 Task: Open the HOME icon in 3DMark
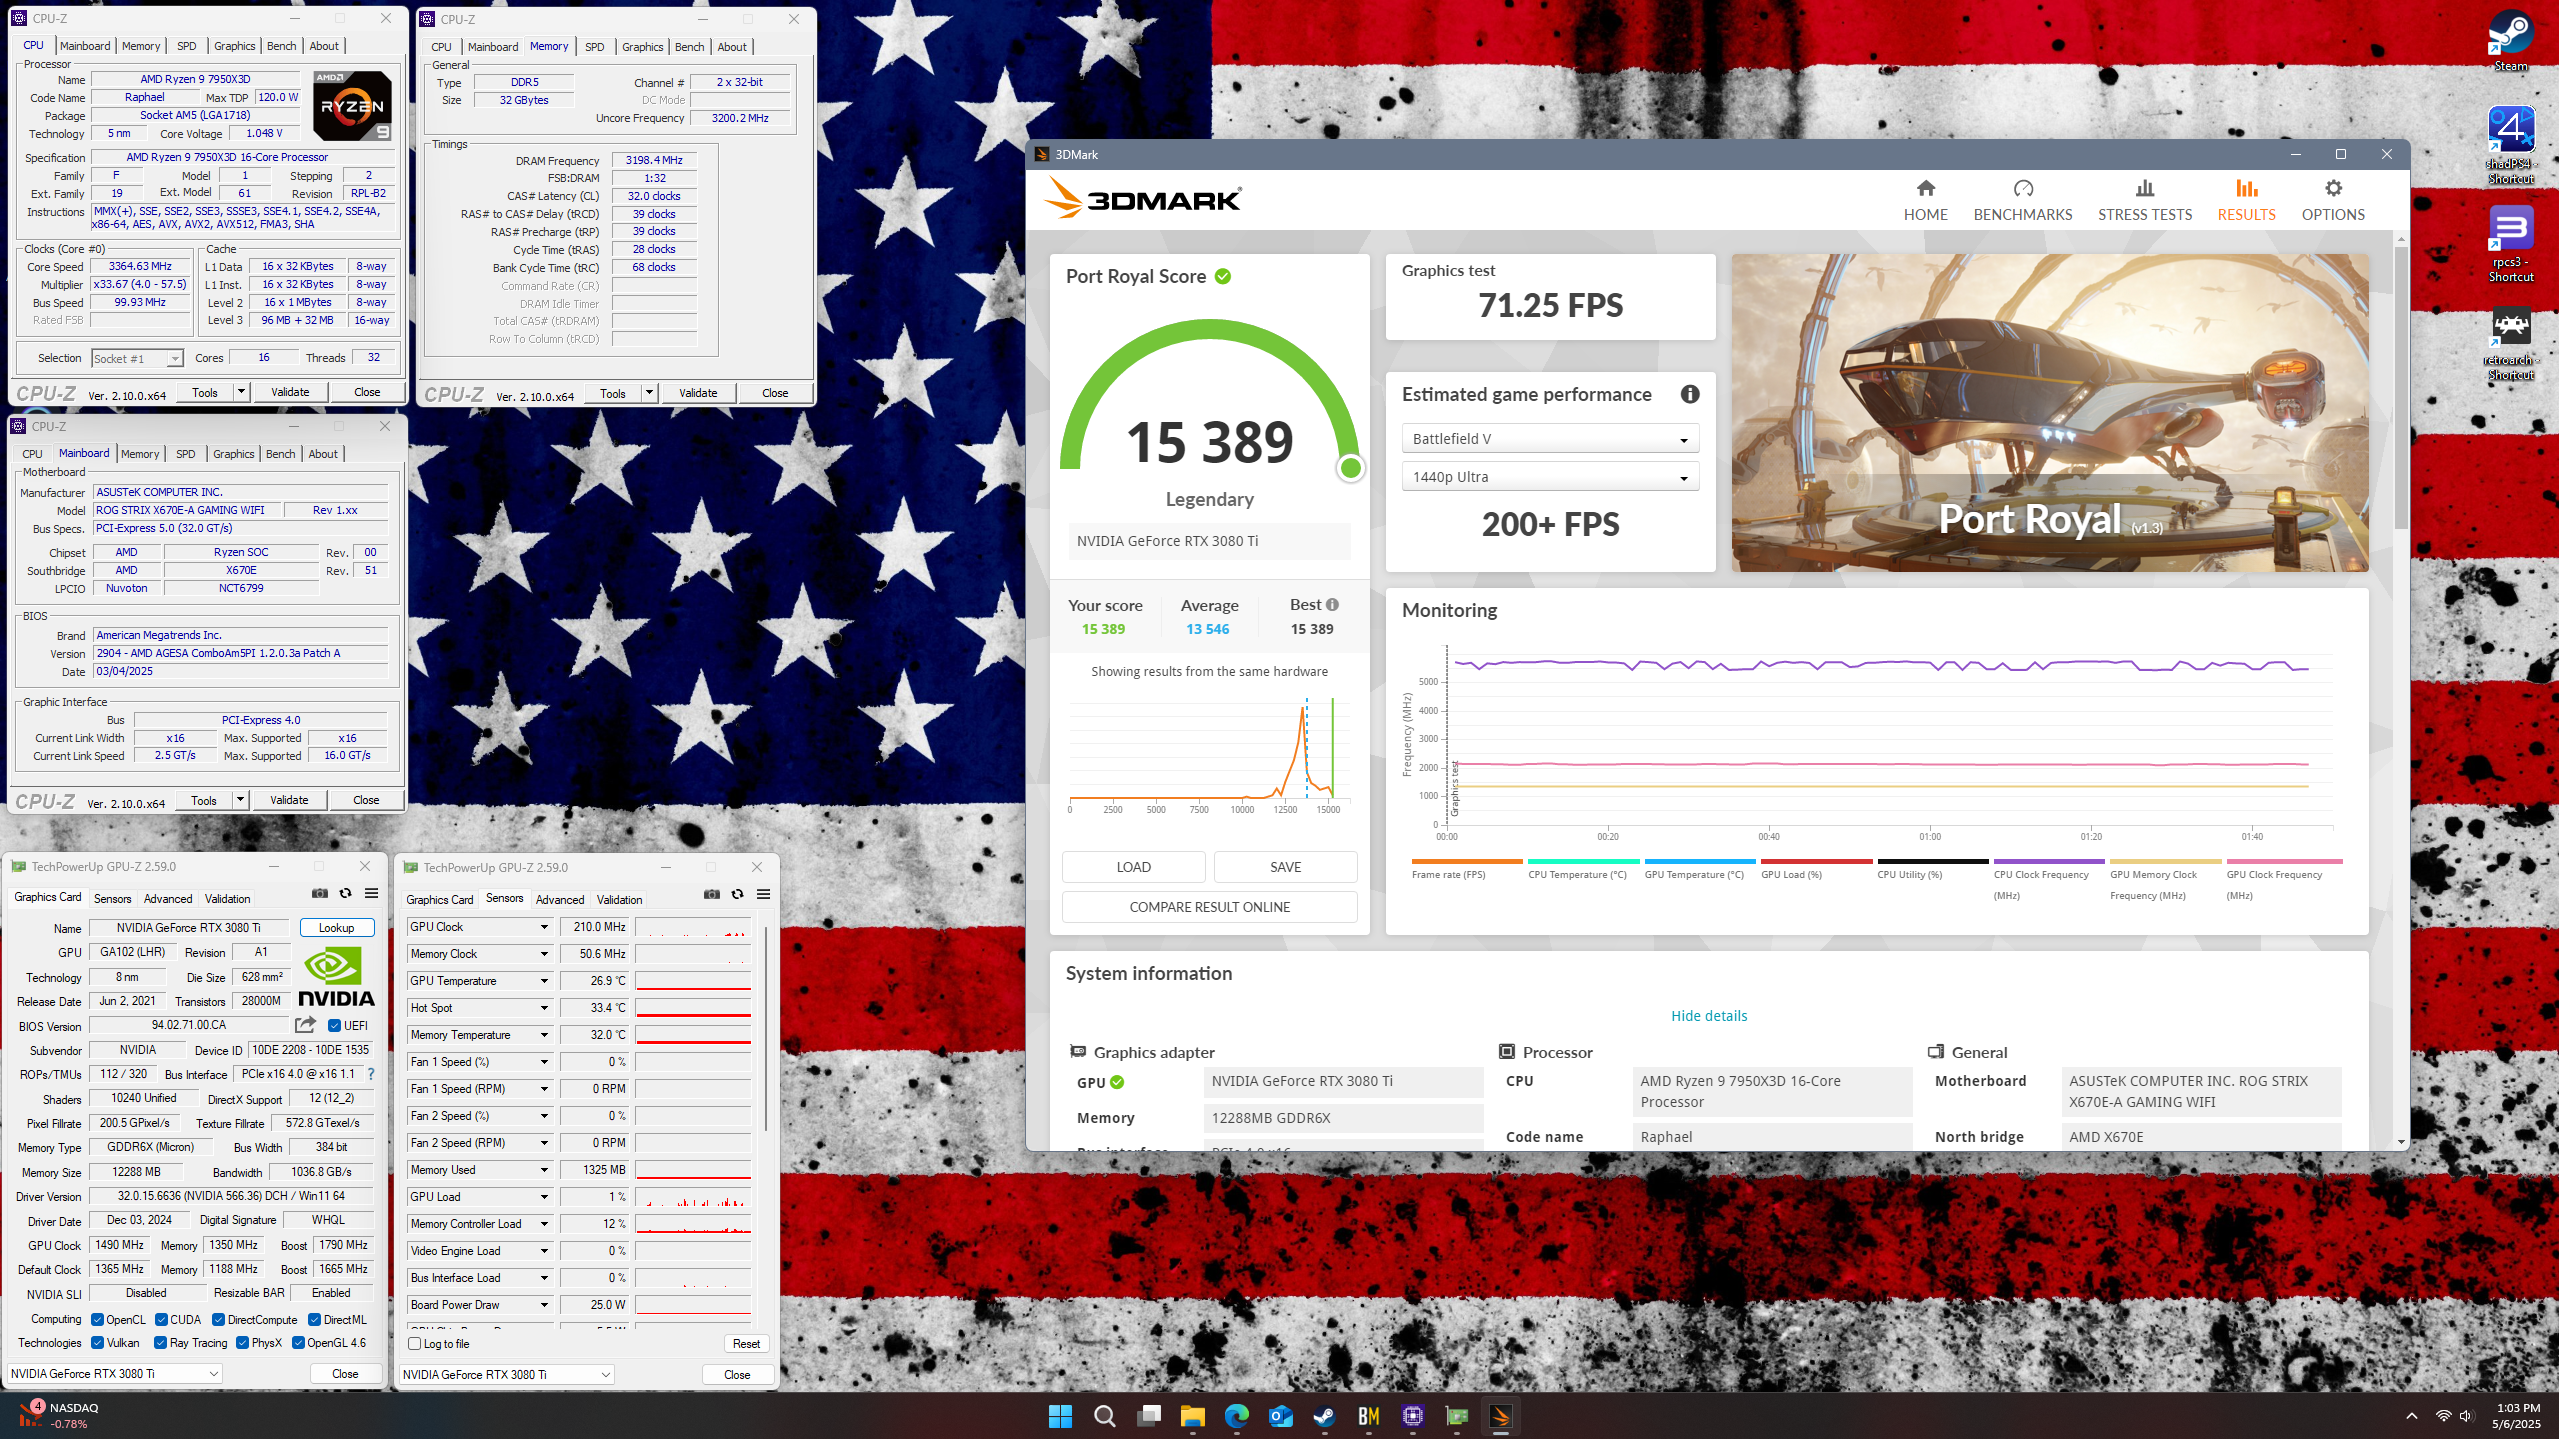click(x=1925, y=188)
